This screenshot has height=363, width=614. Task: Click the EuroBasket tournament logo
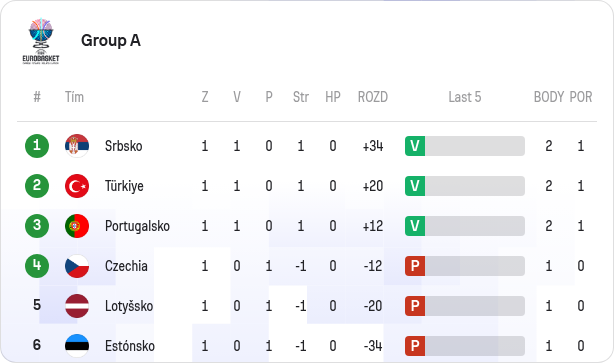[x=41, y=41]
